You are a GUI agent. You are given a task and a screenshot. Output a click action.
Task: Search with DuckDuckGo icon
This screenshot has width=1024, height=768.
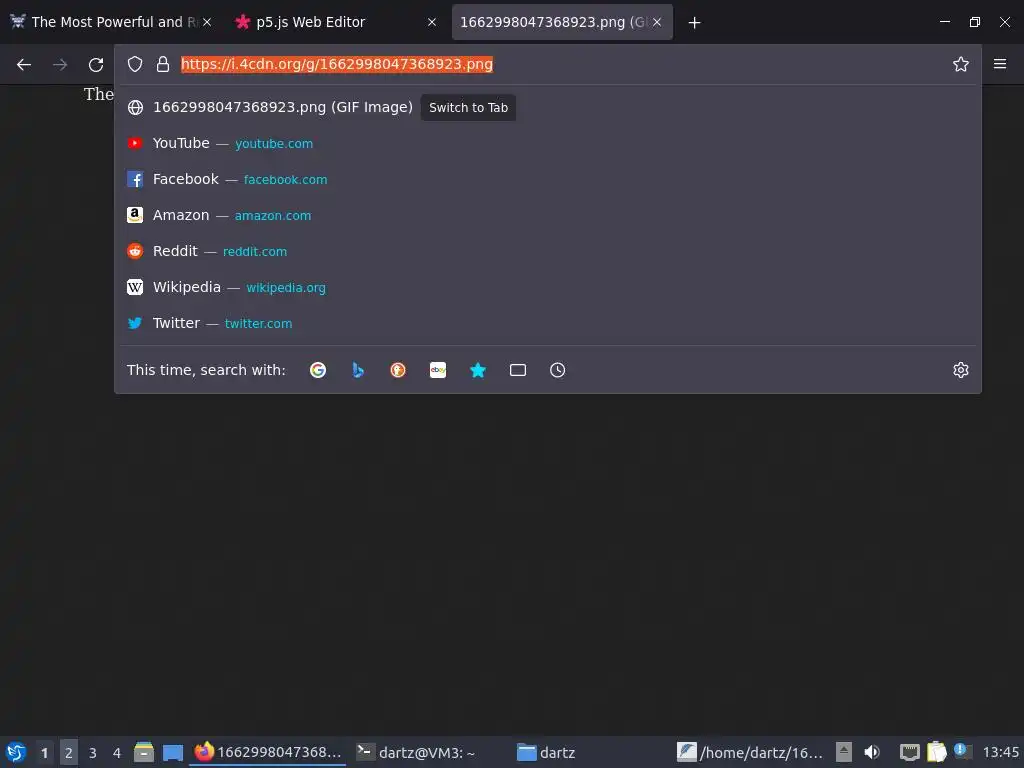pos(398,370)
